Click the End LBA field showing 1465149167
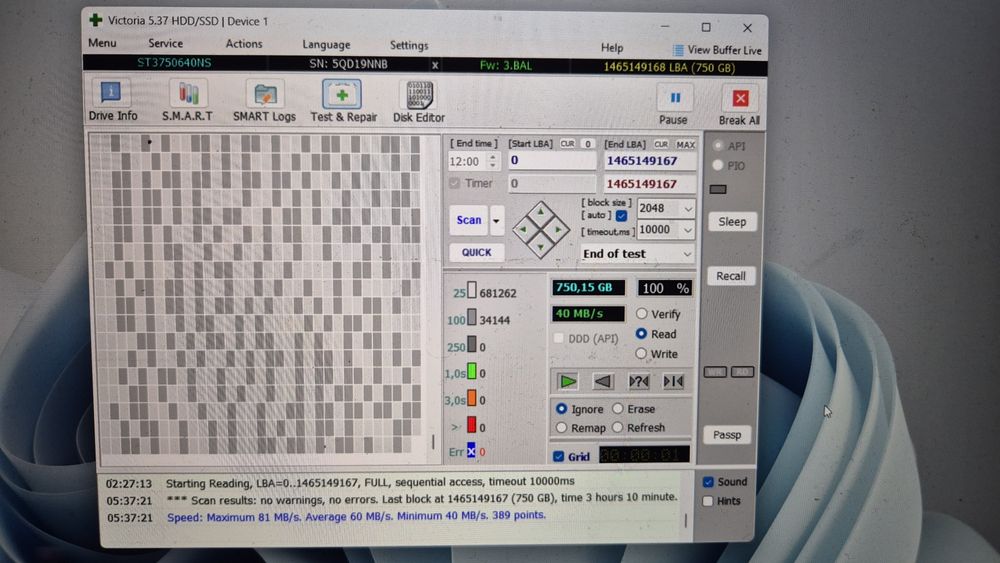1000x563 pixels. coord(649,161)
